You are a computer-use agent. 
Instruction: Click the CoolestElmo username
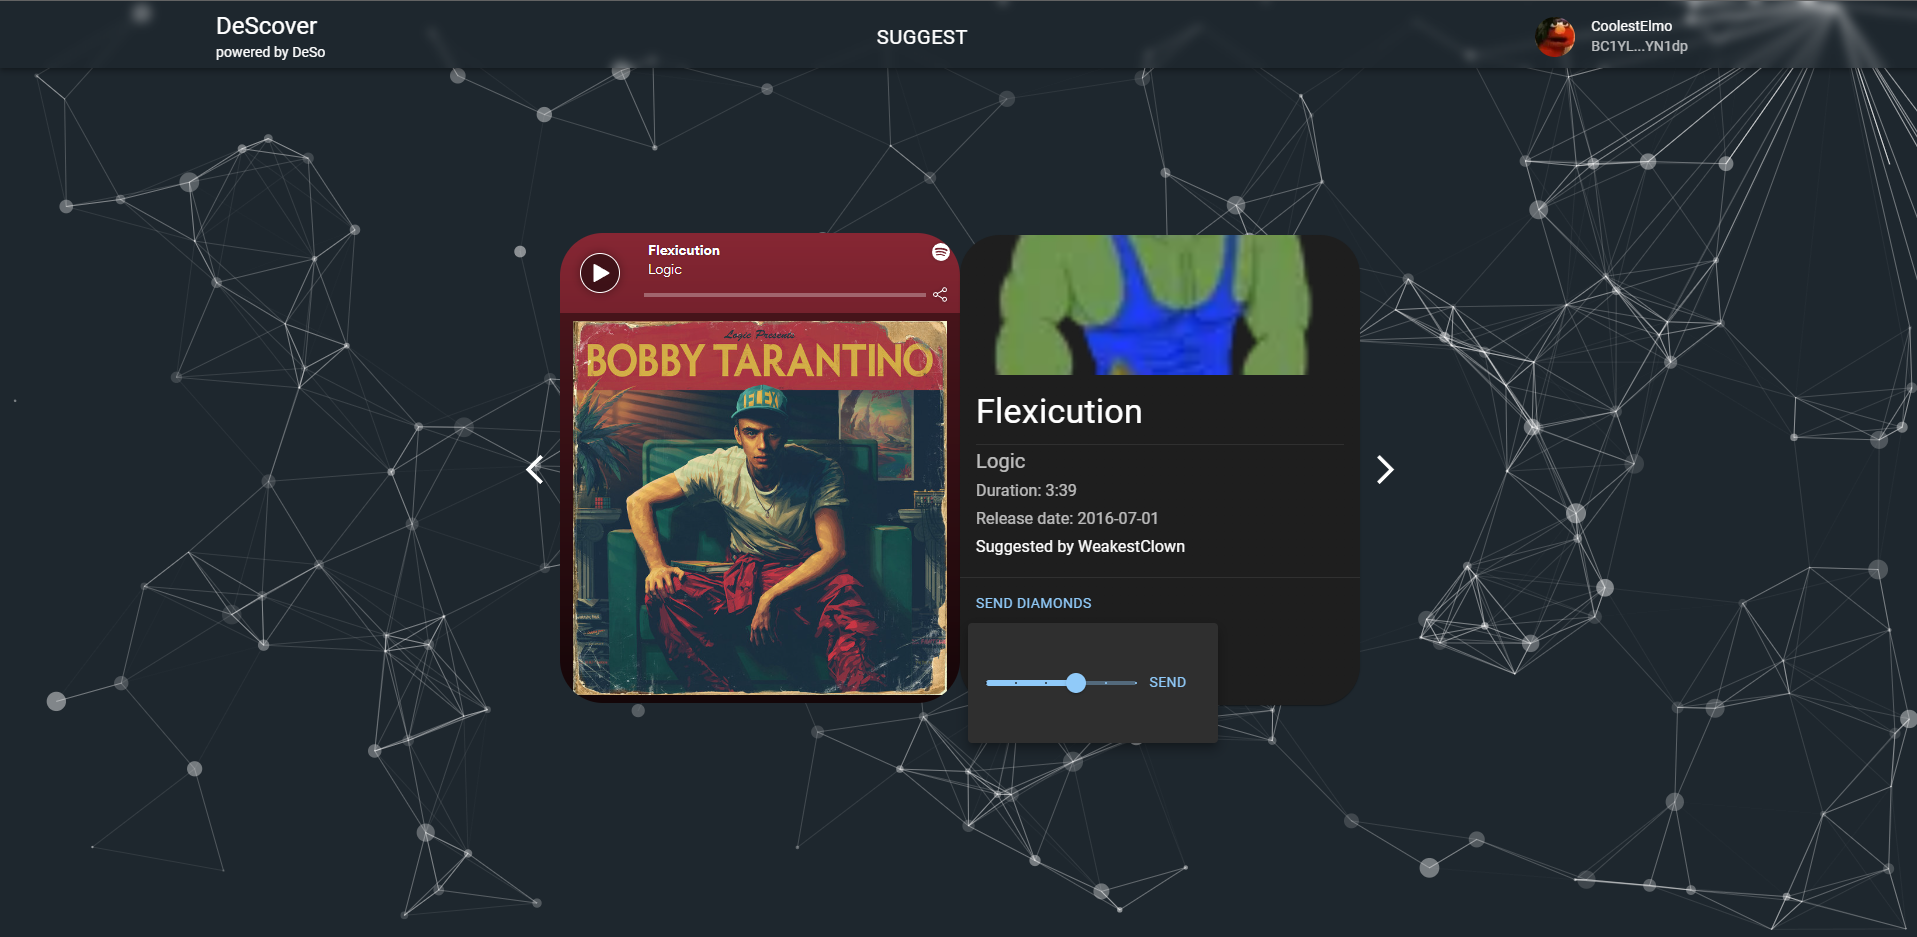click(x=1631, y=26)
